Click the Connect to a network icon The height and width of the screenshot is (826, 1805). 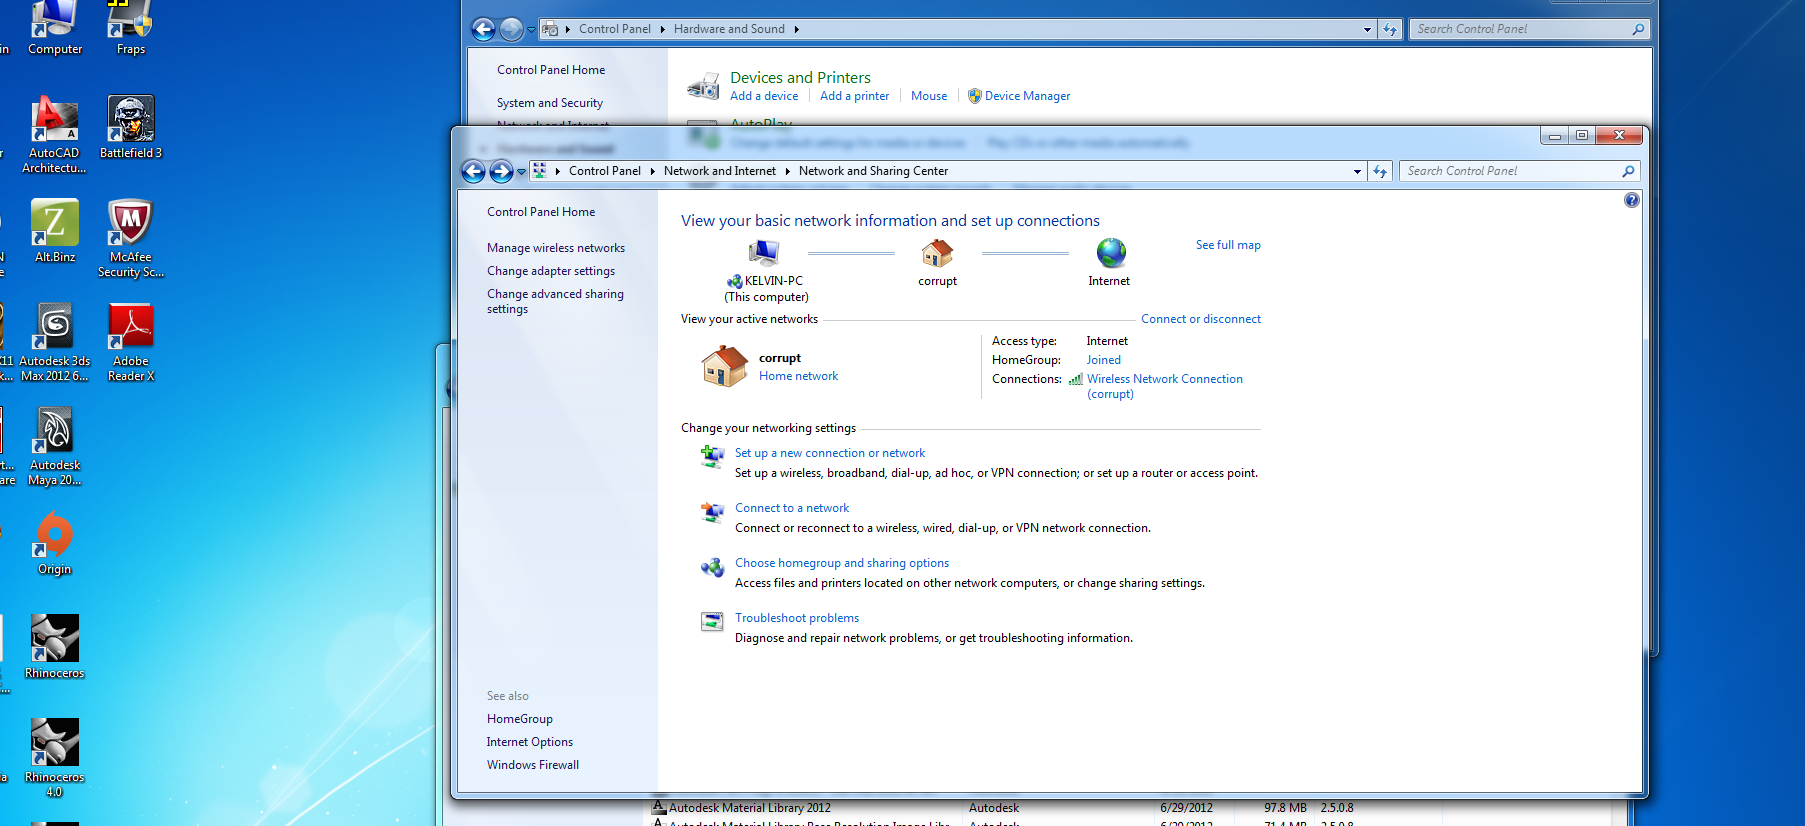[x=712, y=512]
